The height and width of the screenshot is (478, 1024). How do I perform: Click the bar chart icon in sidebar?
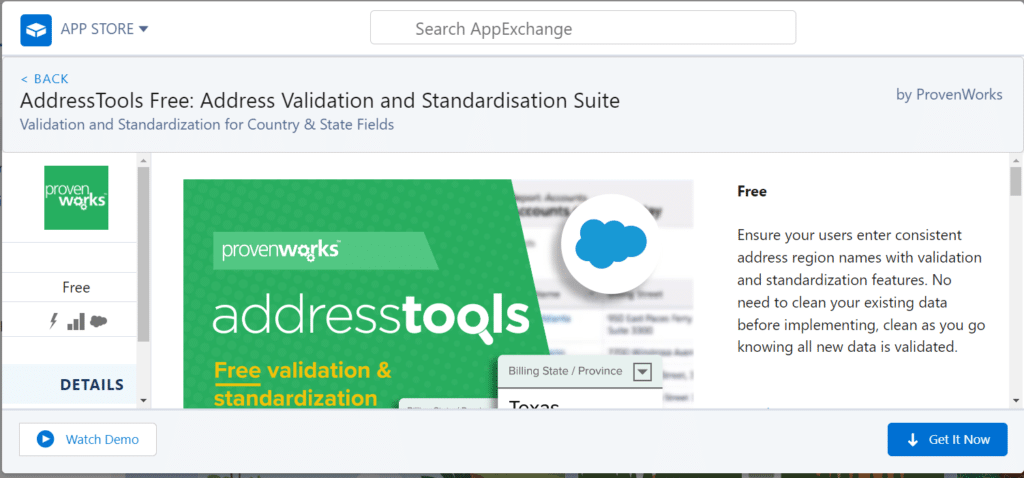click(76, 321)
